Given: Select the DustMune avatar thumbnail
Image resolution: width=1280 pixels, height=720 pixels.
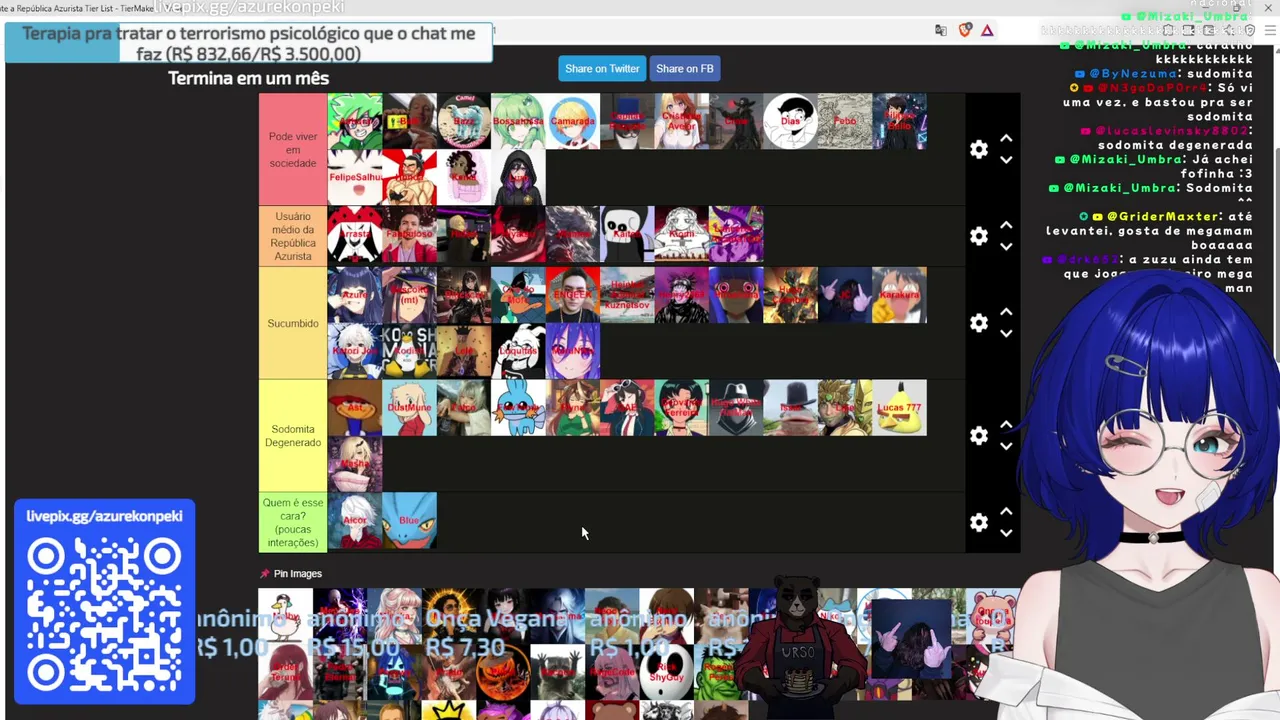Looking at the screenshot, I should tap(409, 408).
